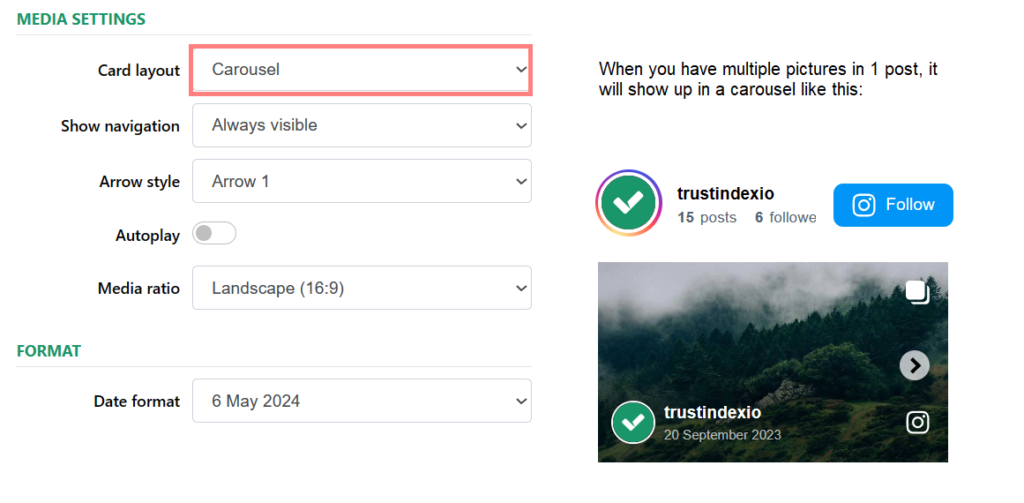
Task: Open the Date format dropdown
Action: click(361, 401)
